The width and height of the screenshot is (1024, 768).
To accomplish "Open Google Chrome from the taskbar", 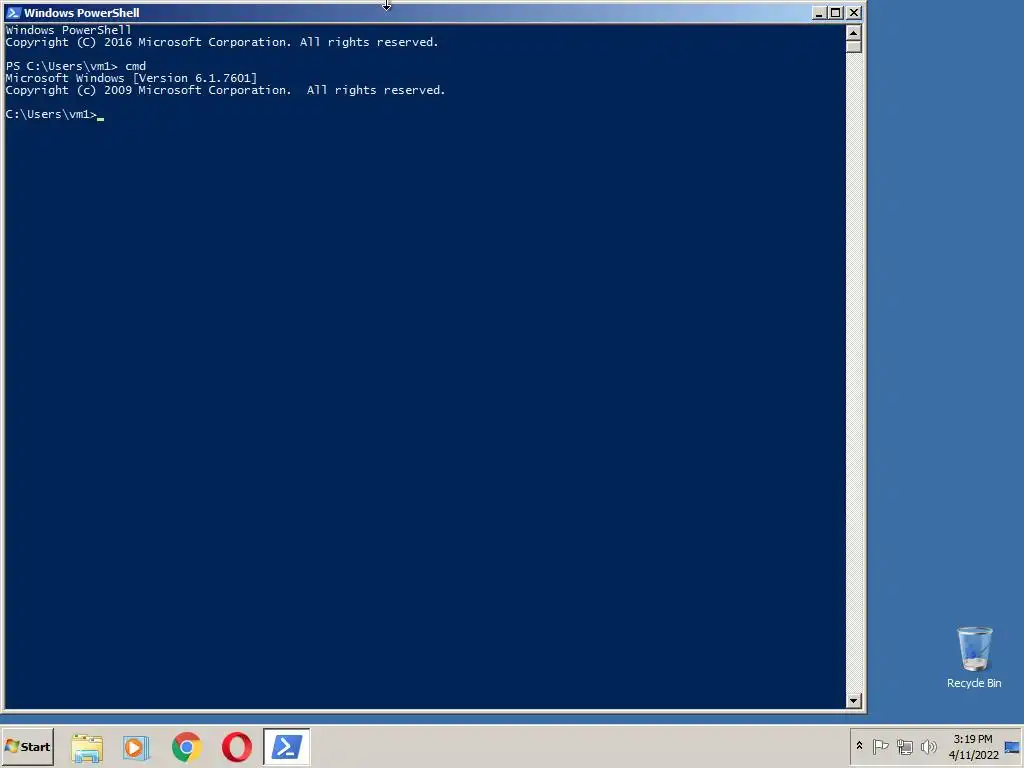I will point(187,747).
